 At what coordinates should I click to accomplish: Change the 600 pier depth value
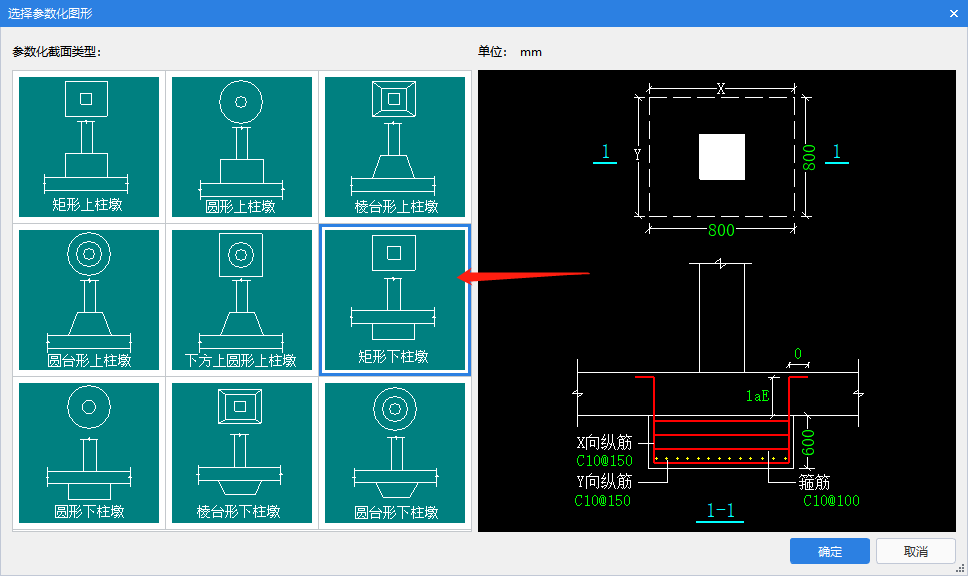[x=807, y=443]
